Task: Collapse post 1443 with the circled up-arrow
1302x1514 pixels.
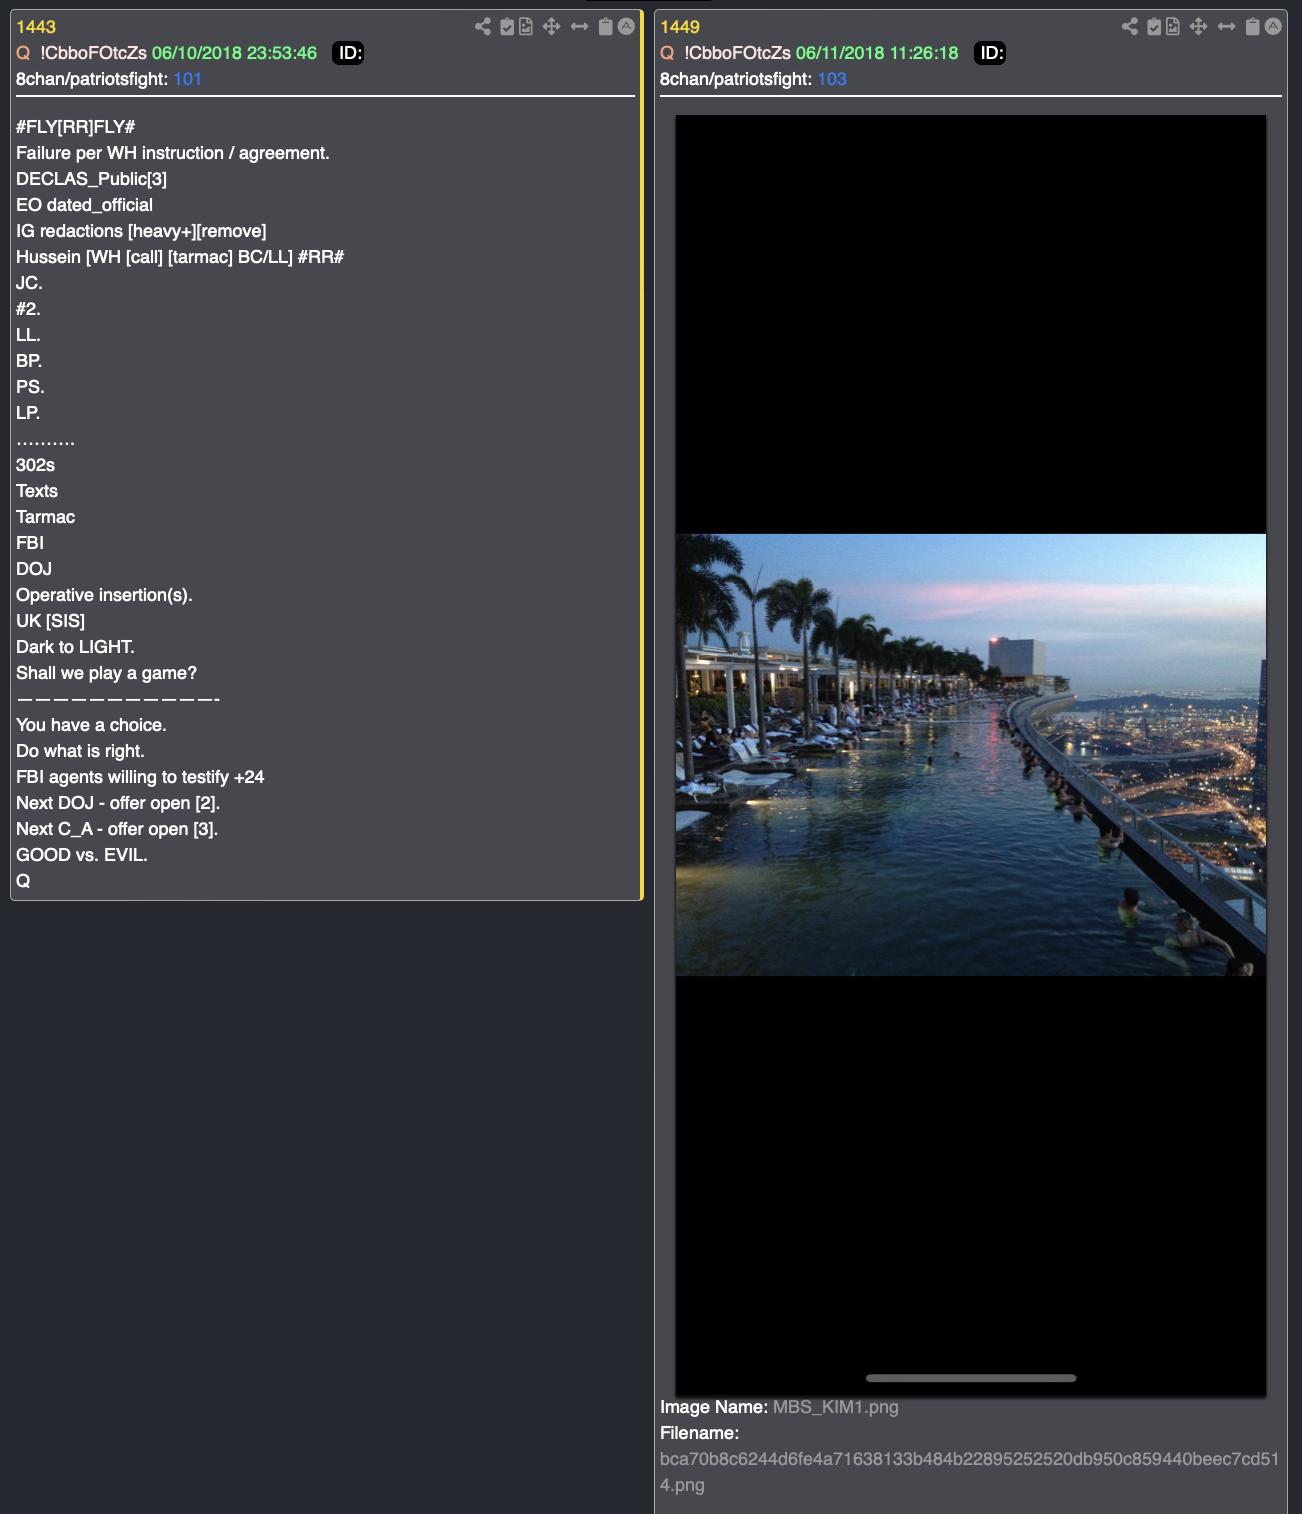Action: click(x=626, y=27)
